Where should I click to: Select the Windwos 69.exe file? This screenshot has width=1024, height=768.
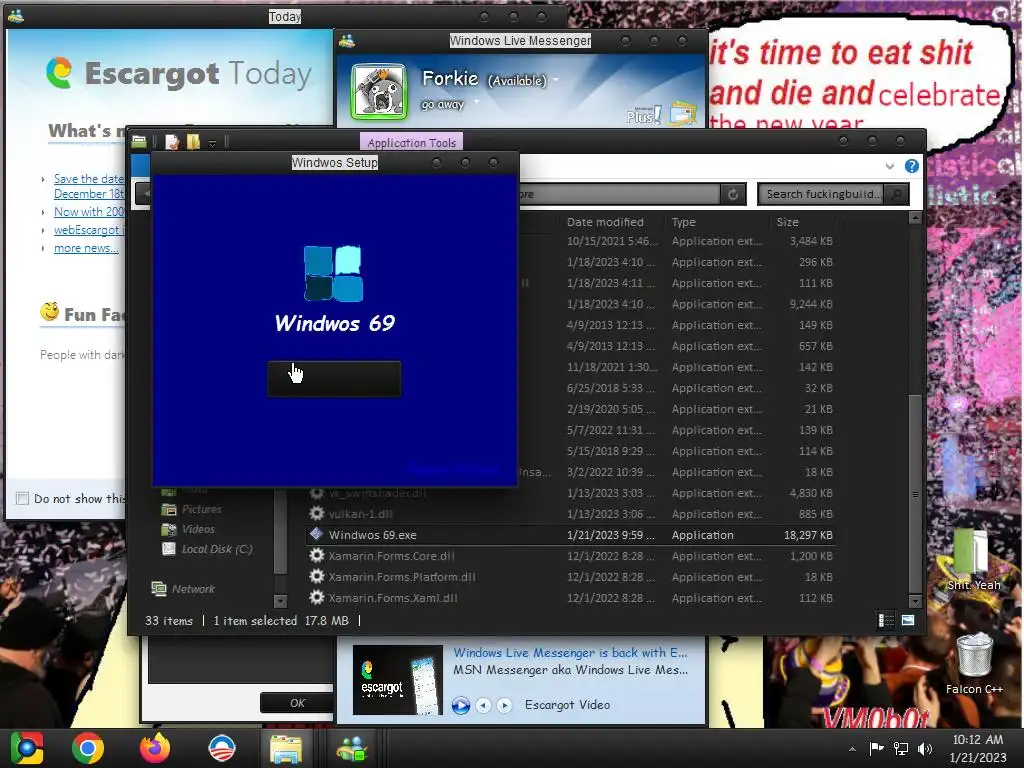(571, 535)
